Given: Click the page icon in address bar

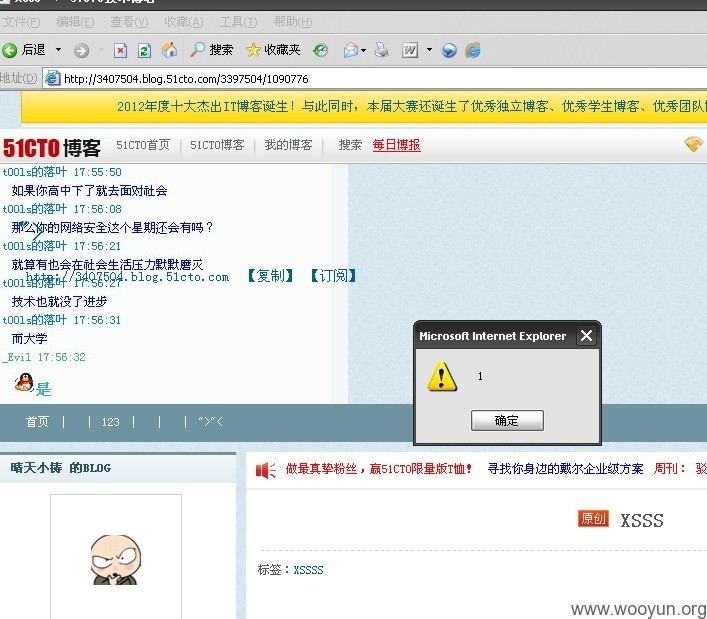Looking at the screenshot, I should click(52, 78).
